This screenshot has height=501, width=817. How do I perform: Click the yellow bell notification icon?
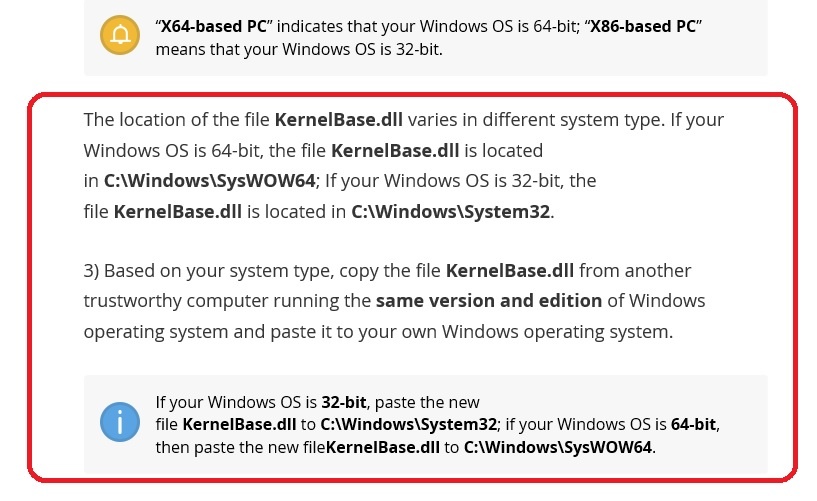[120, 36]
